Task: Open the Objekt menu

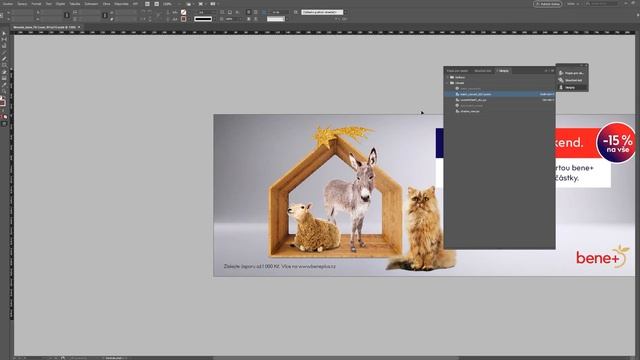Action: coord(60,4)
